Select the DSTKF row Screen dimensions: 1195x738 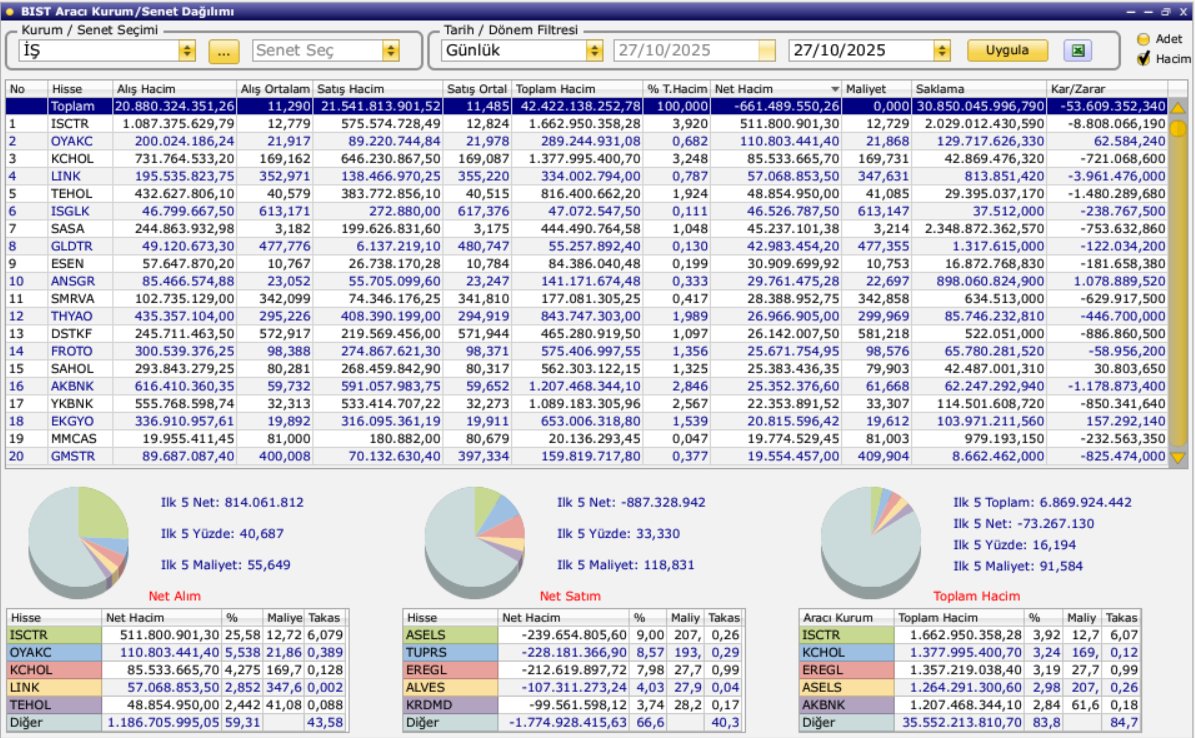coord(587,334)
